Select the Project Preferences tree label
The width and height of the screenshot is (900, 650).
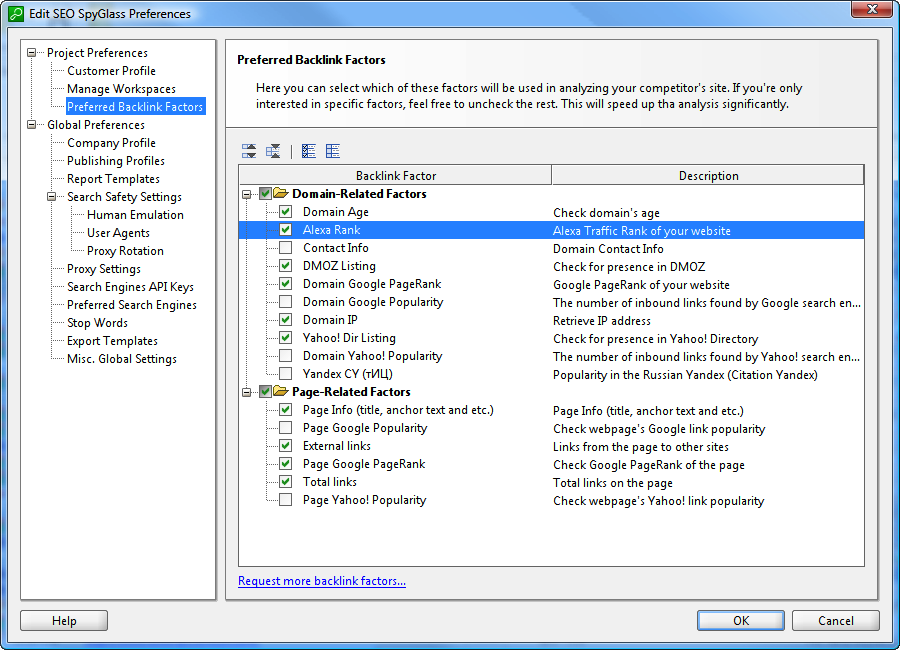98,52
